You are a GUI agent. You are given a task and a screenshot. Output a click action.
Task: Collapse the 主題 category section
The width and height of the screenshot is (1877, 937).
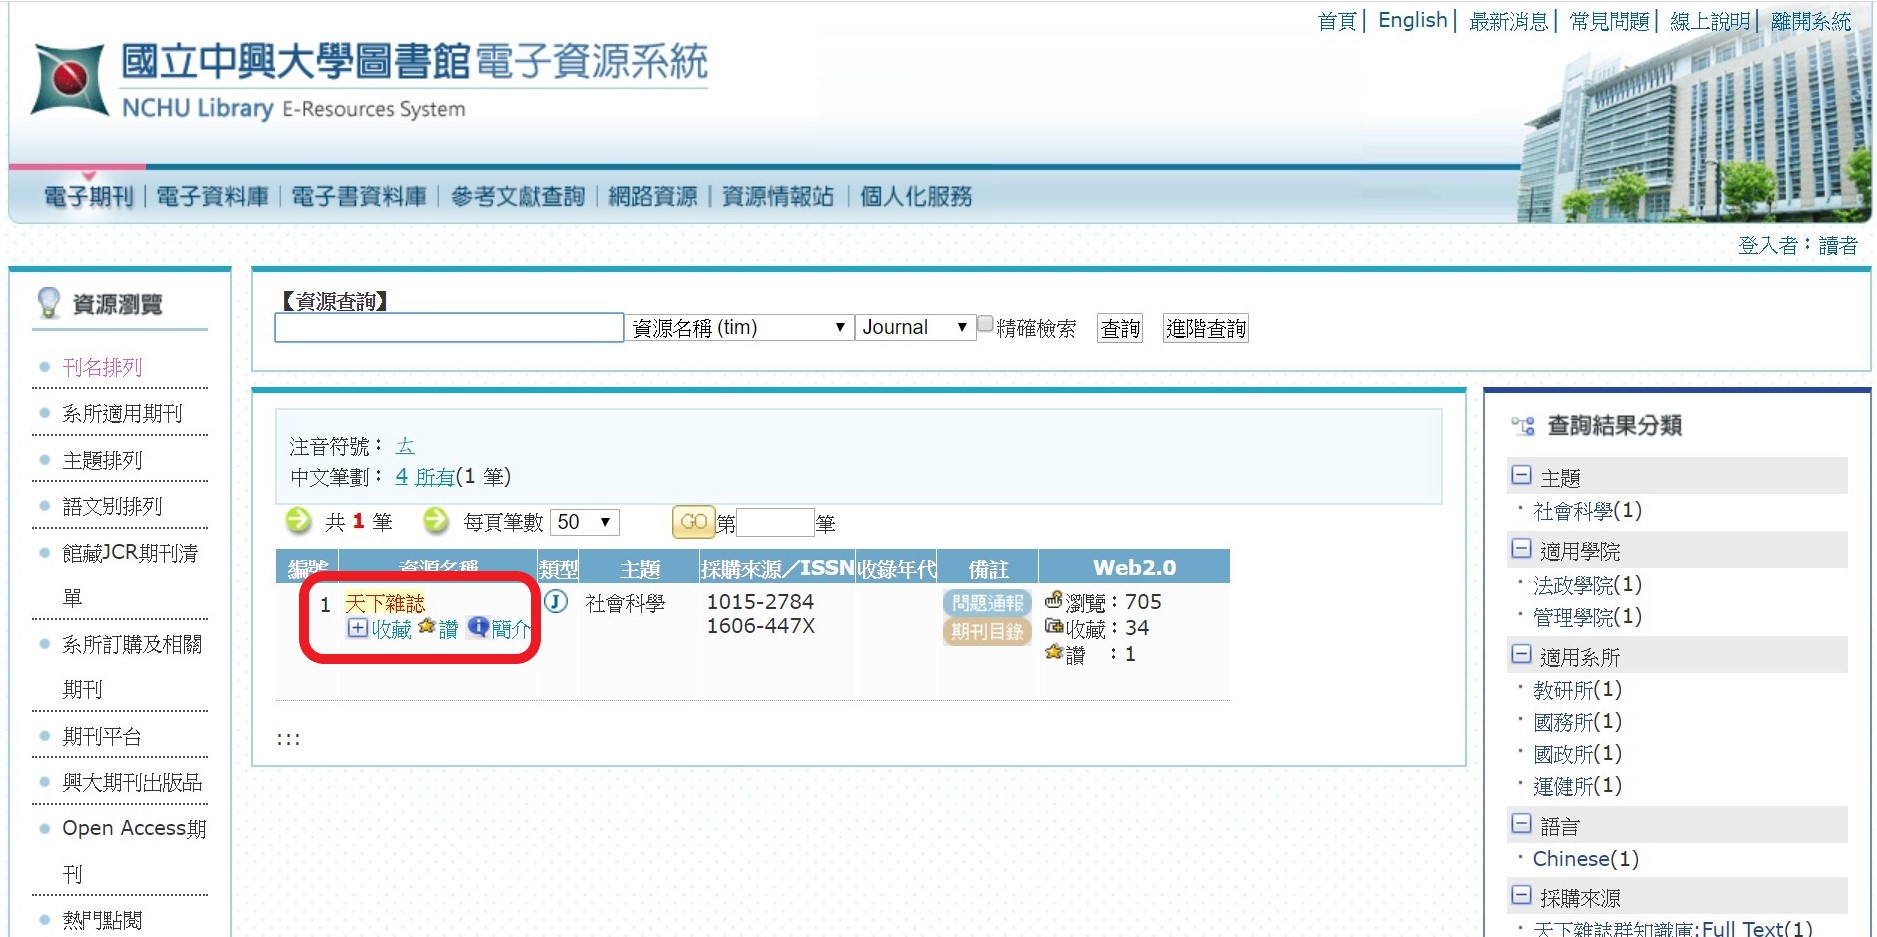1521,476
